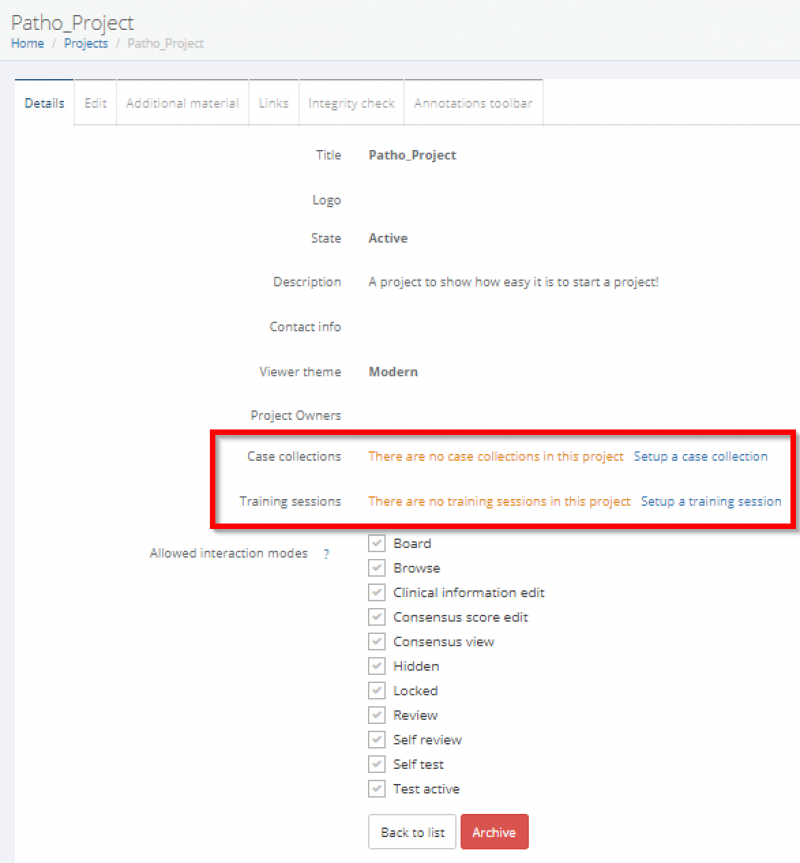Open the Additional material tab
This screenshot has width=800, height=863.
click(x=182, y=103)
